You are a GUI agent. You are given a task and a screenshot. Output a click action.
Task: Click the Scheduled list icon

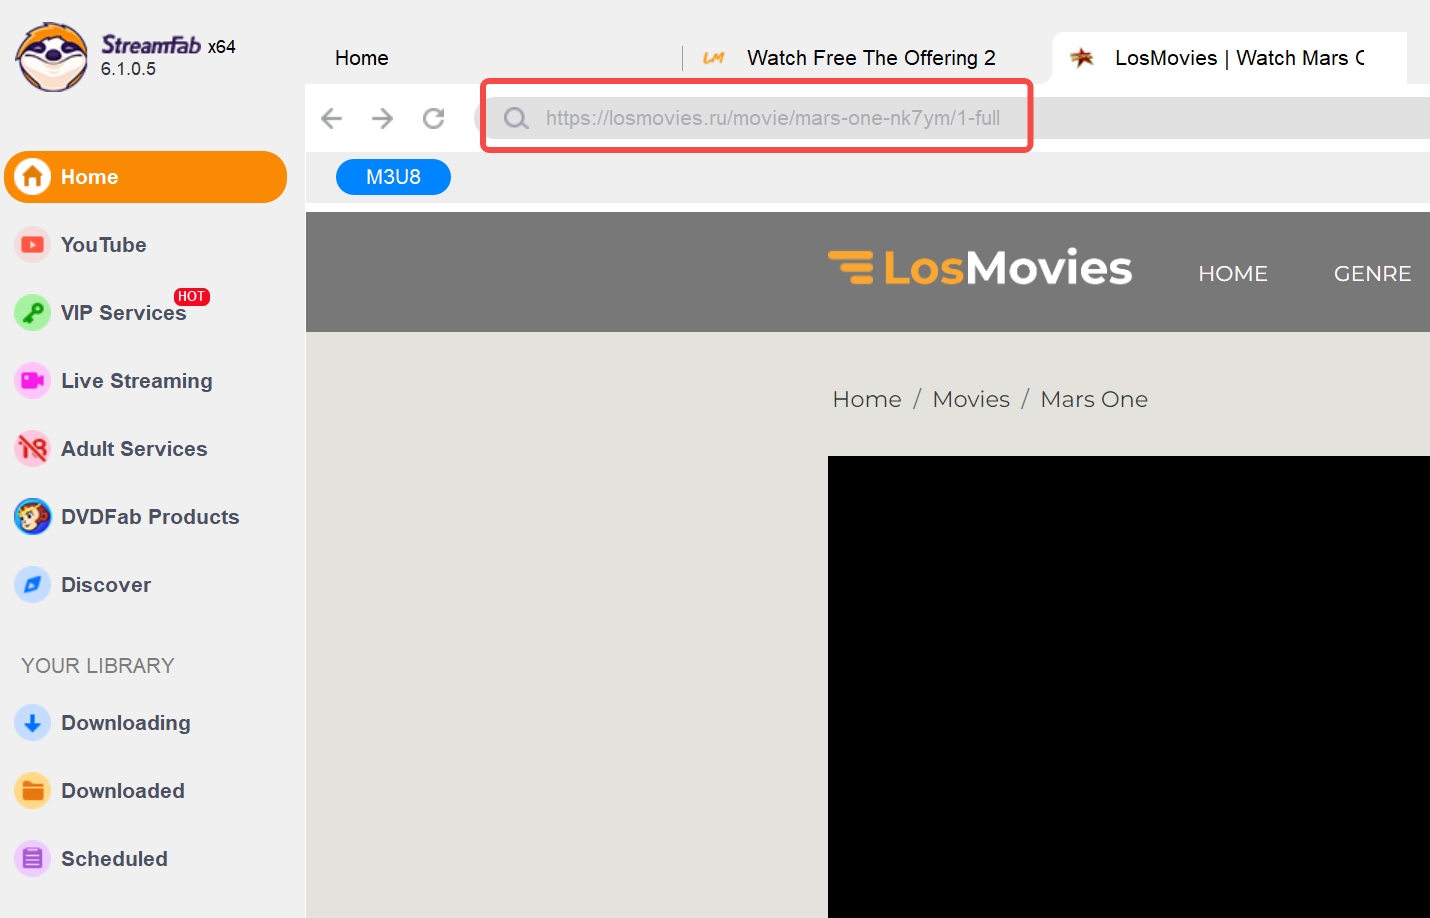point(32,859)
